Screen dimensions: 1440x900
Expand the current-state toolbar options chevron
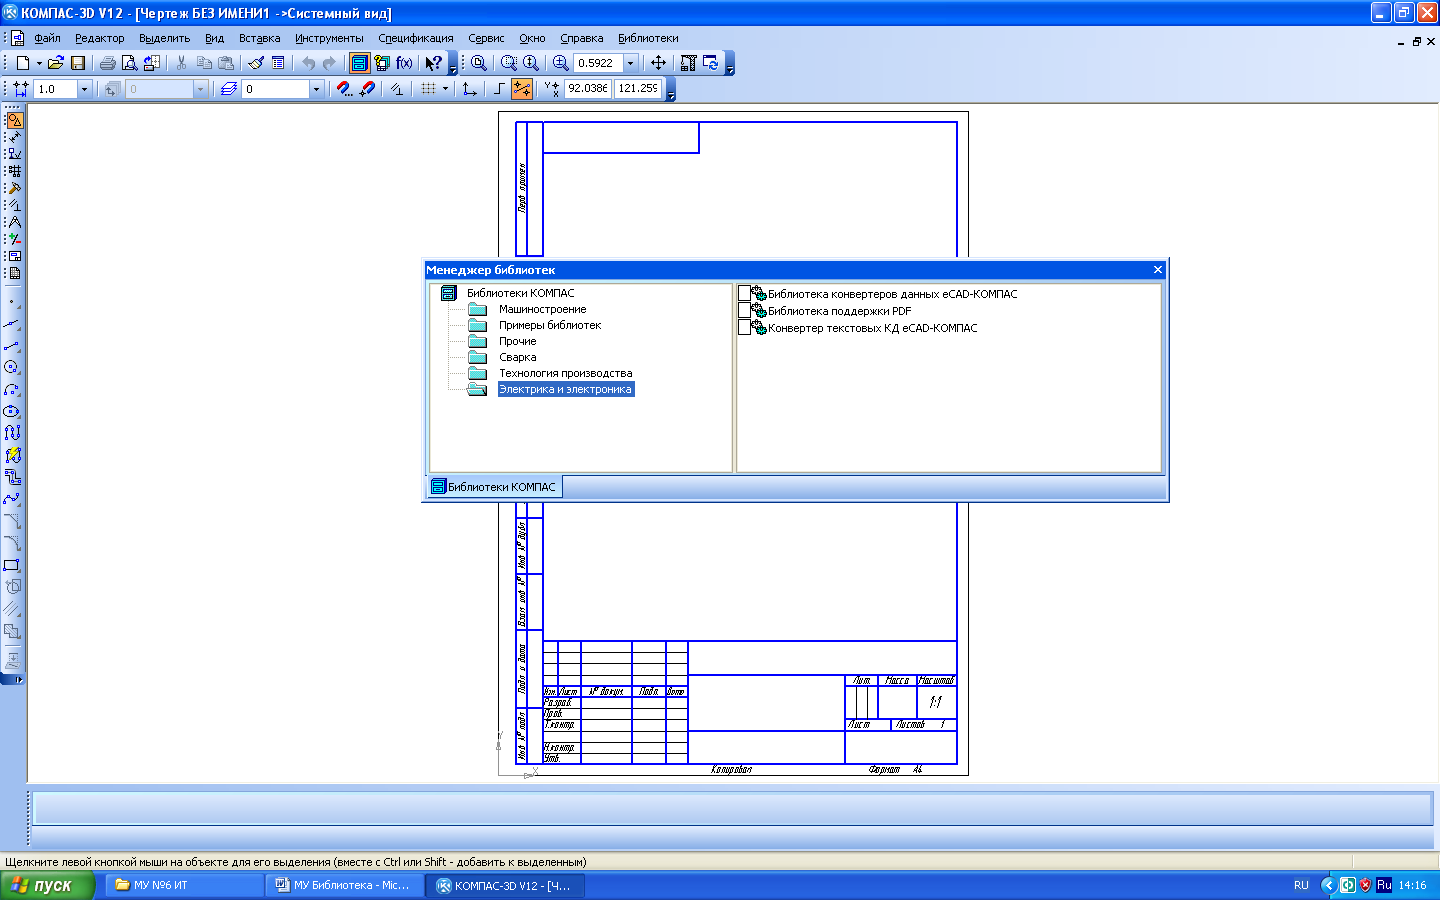(x=671, y=91)
